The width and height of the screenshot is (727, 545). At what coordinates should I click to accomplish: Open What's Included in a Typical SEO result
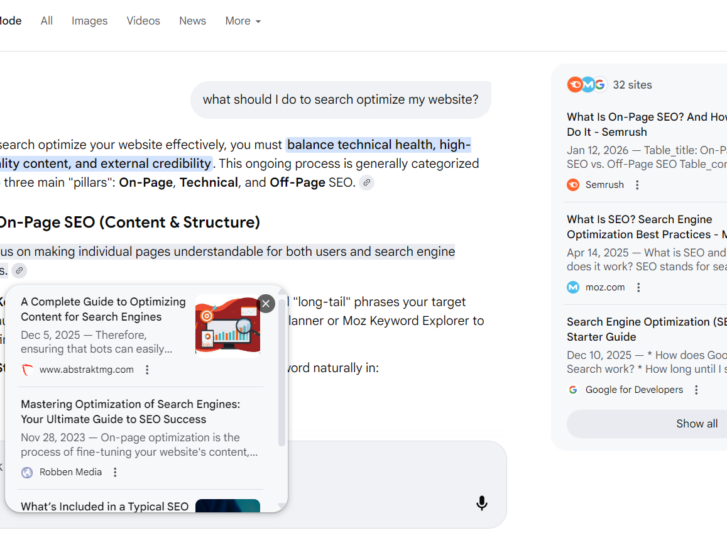point(104,507)
